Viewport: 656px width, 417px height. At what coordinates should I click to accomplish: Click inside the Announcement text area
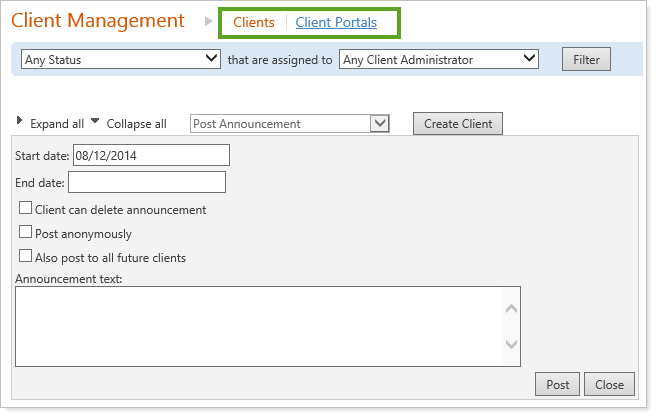(258, 327)
